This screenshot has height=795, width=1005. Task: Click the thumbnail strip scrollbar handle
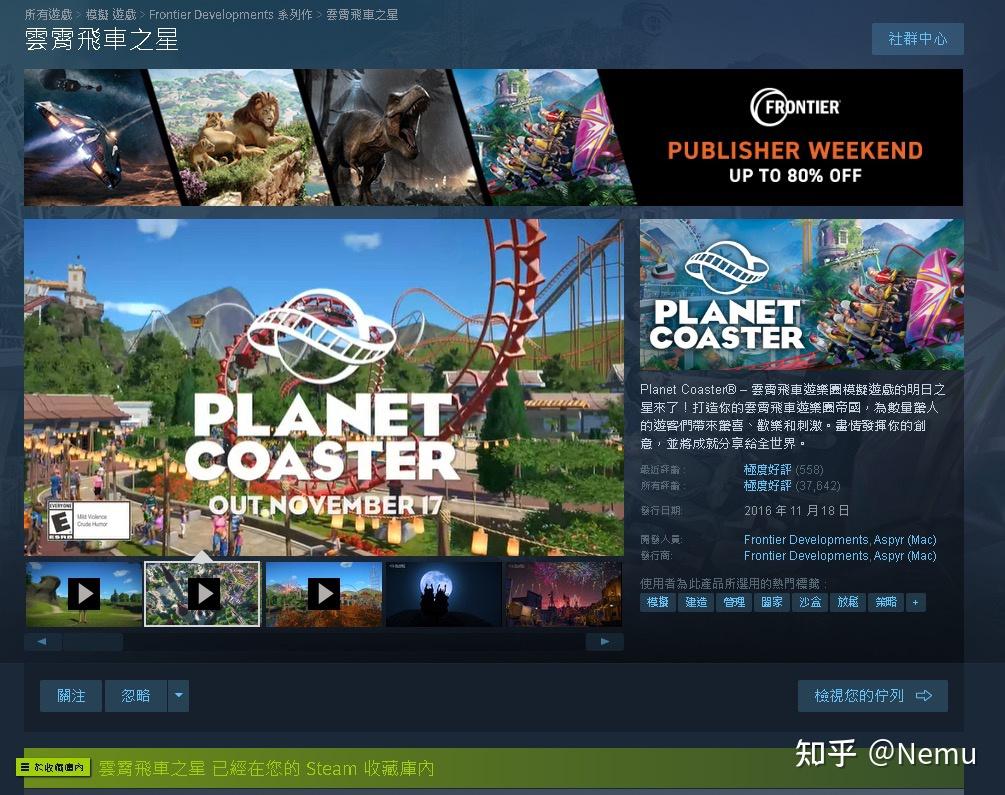93,642
